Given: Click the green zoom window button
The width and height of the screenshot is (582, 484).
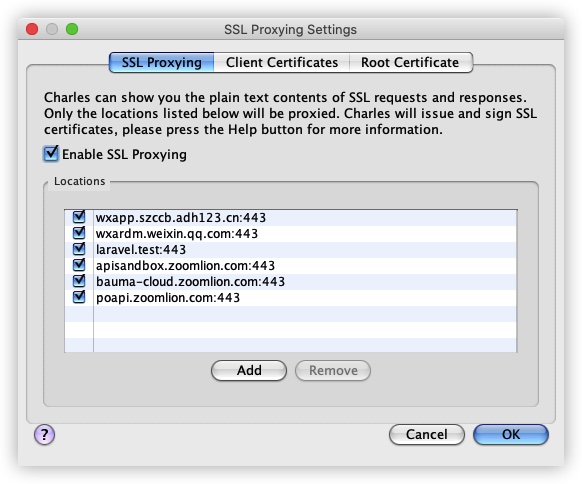Looking at the screenshot, I should [72, 29].
